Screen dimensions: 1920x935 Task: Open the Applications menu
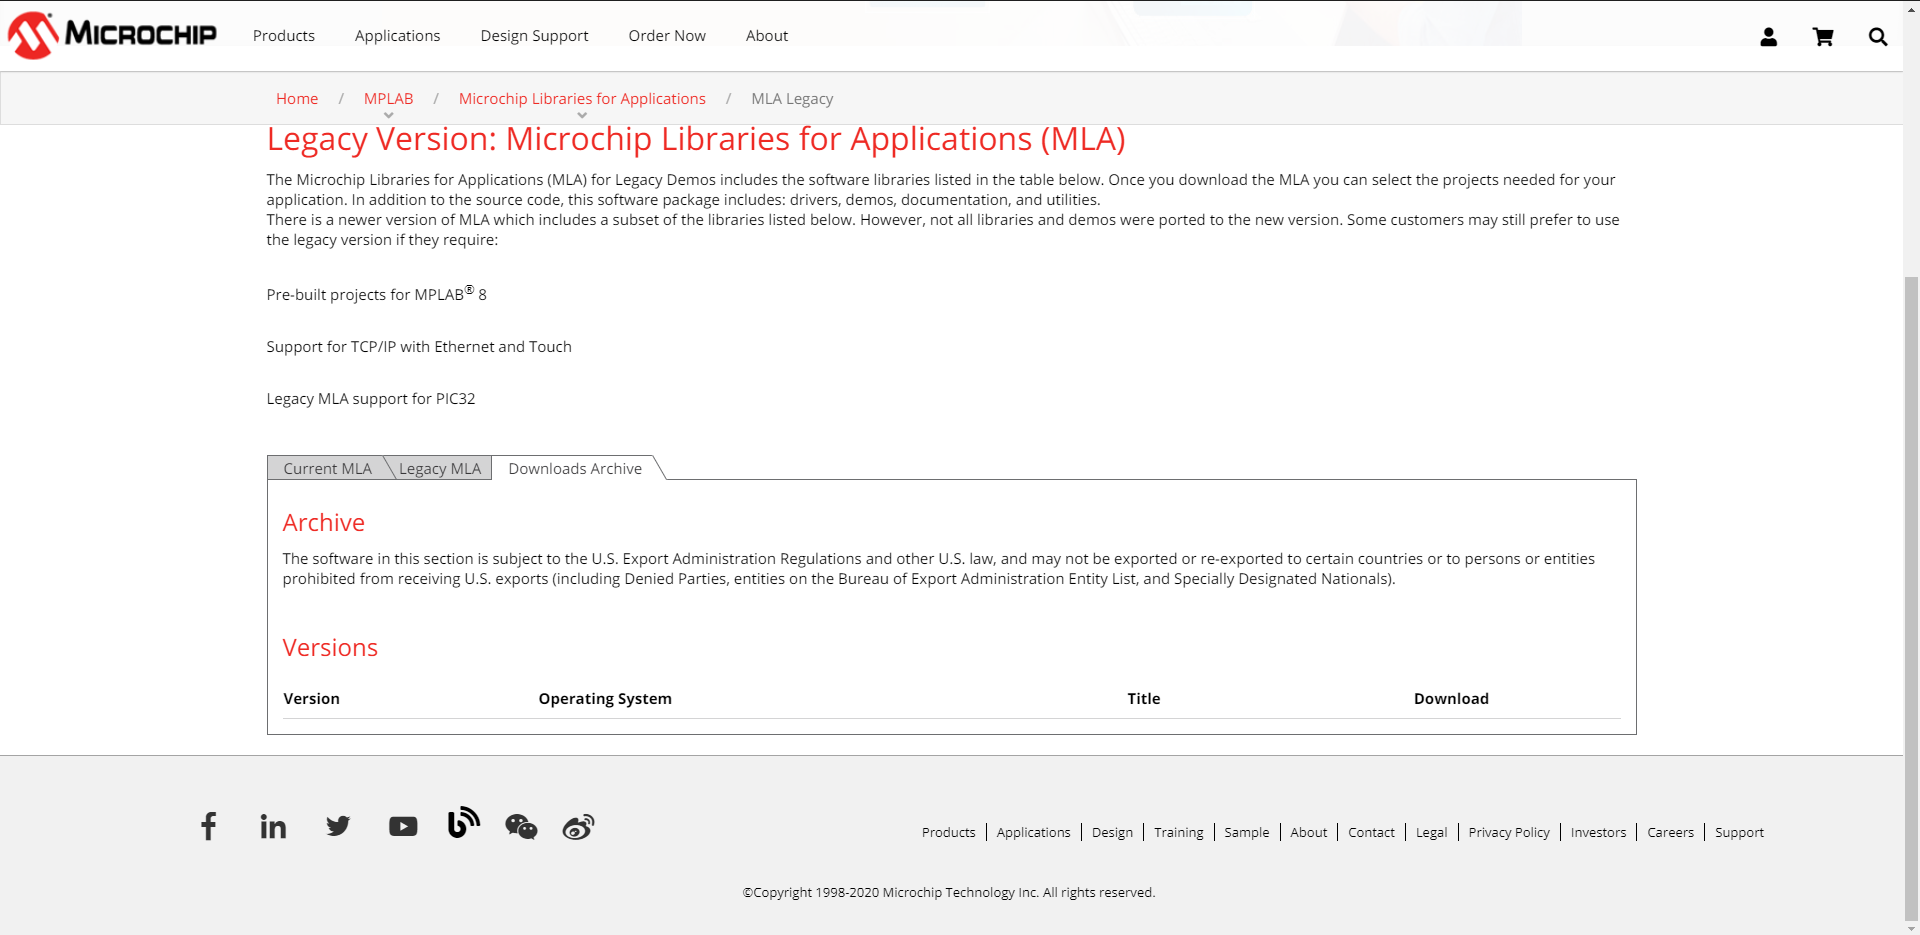coord(397,36)
